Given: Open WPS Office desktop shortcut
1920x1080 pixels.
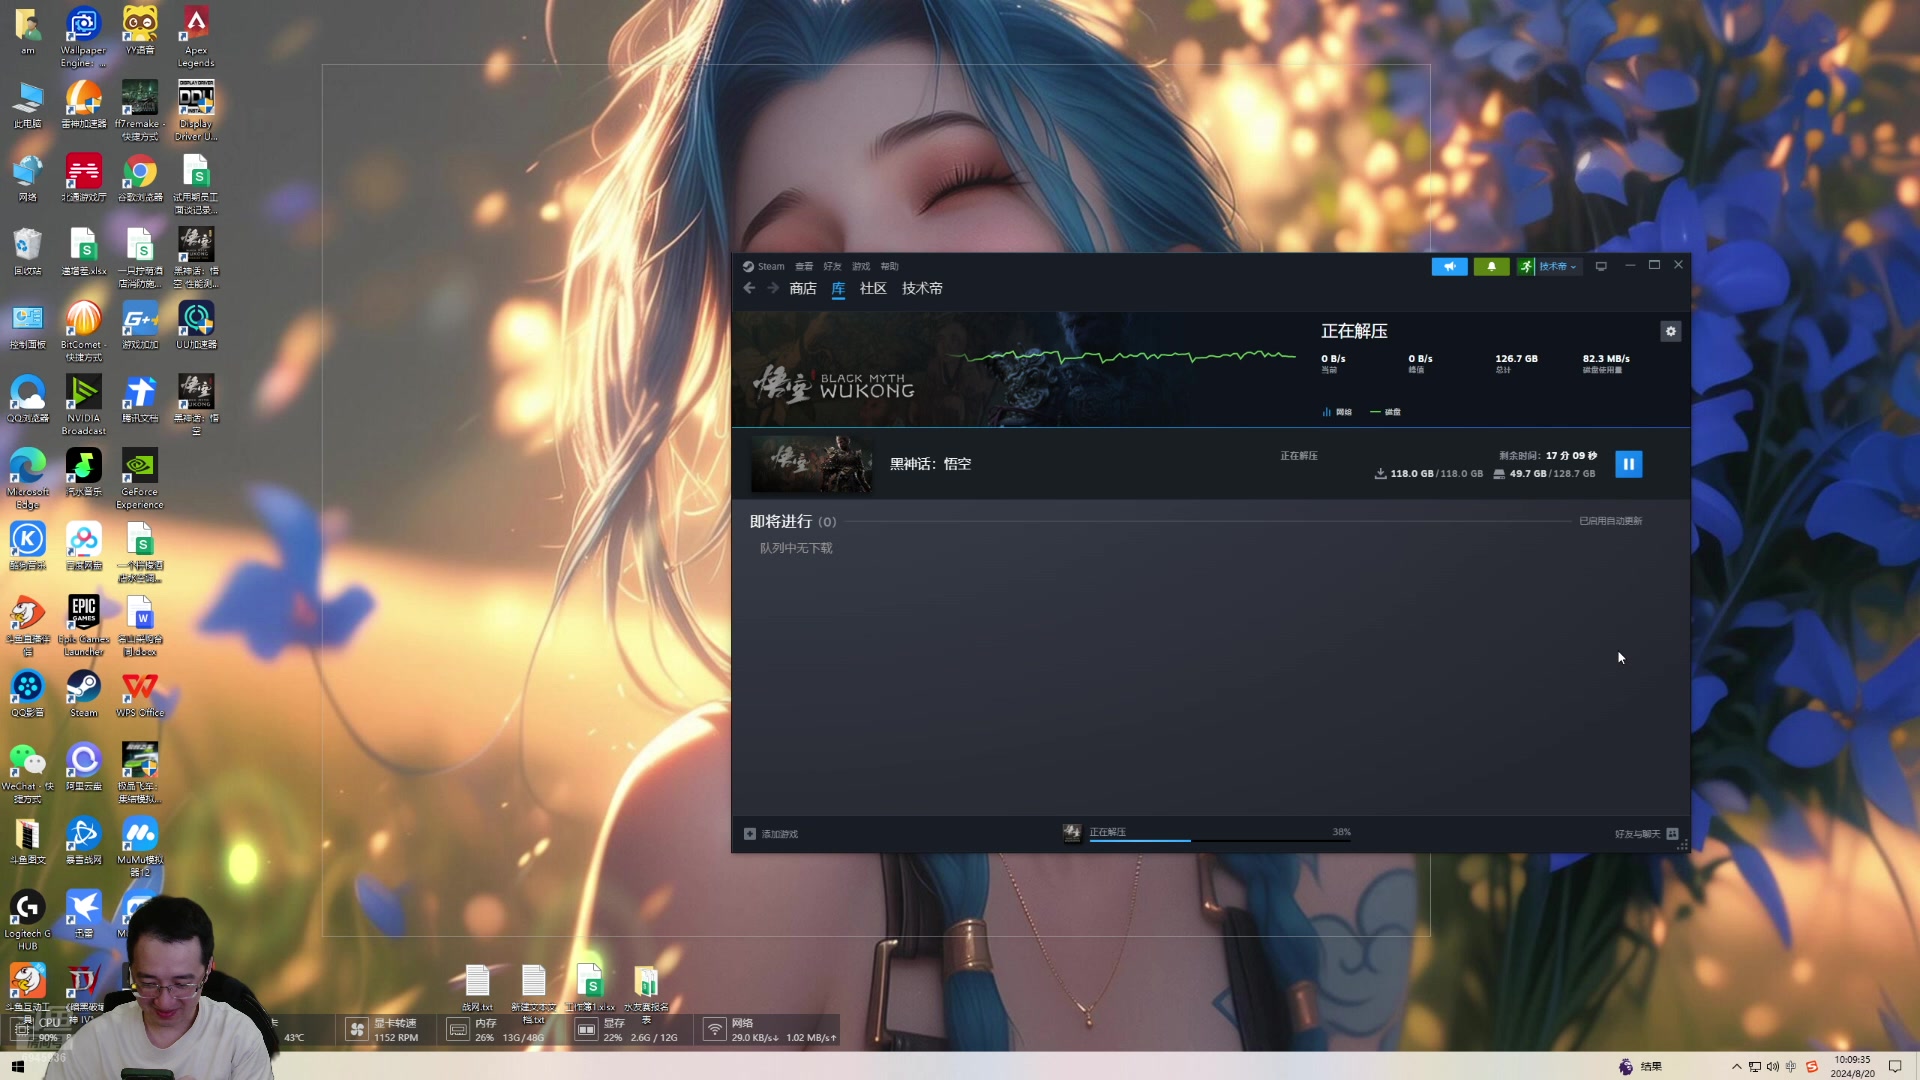Looking at the screenshot, I should (140, 694).
